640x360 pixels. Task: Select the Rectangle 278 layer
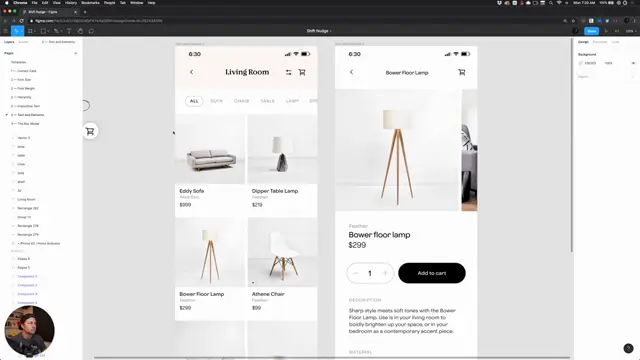28,226
